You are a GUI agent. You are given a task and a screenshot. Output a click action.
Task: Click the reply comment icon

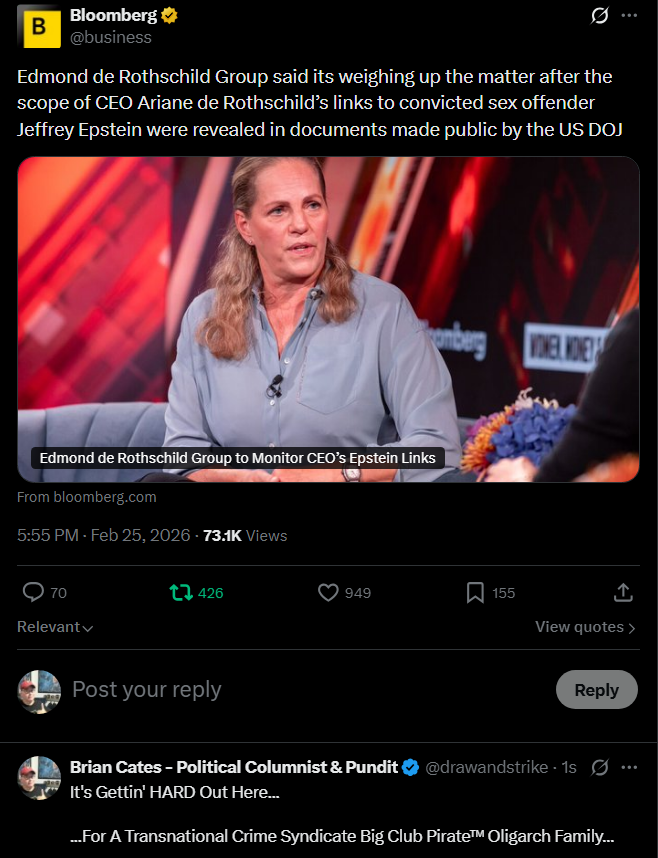click(x=34, y=593)
